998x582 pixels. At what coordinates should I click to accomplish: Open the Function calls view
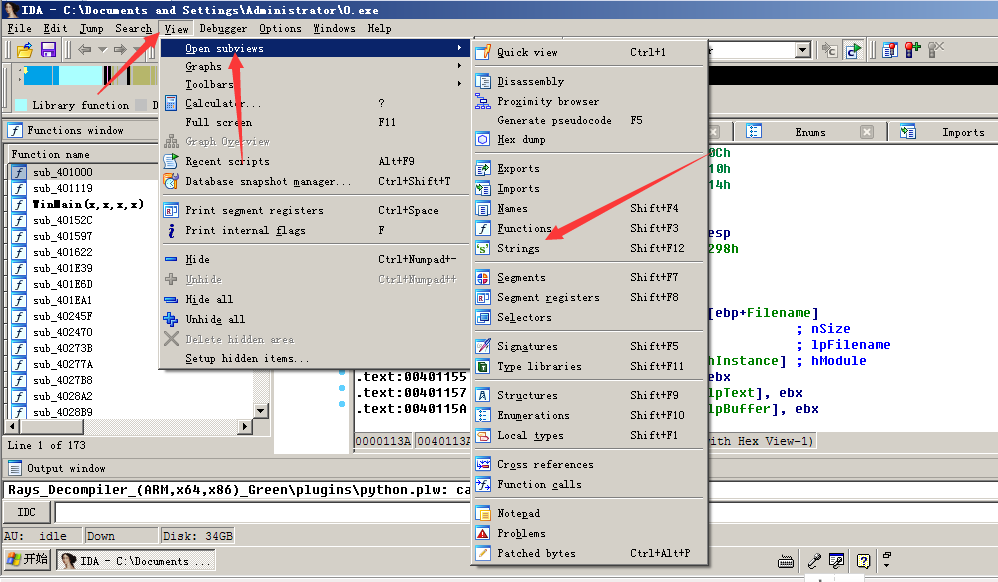(589, 485)
